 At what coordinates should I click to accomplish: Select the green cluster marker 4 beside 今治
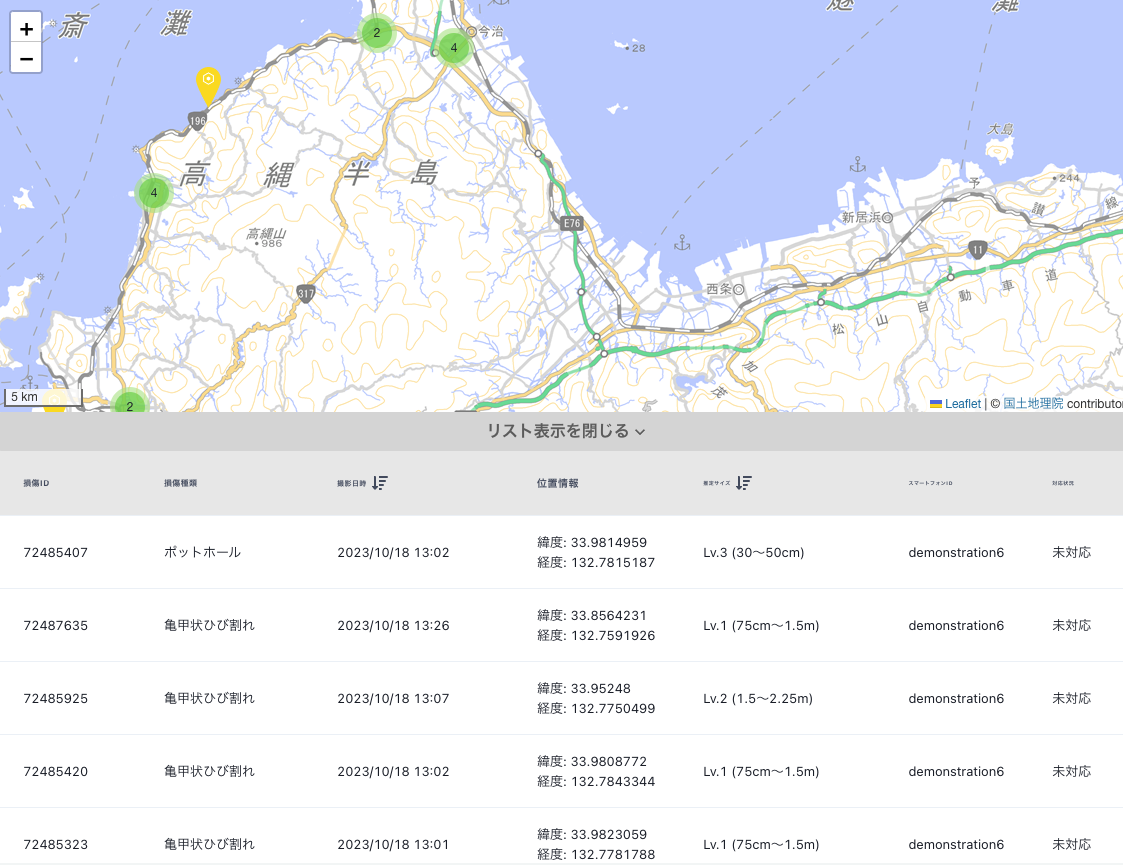[453, 47]
